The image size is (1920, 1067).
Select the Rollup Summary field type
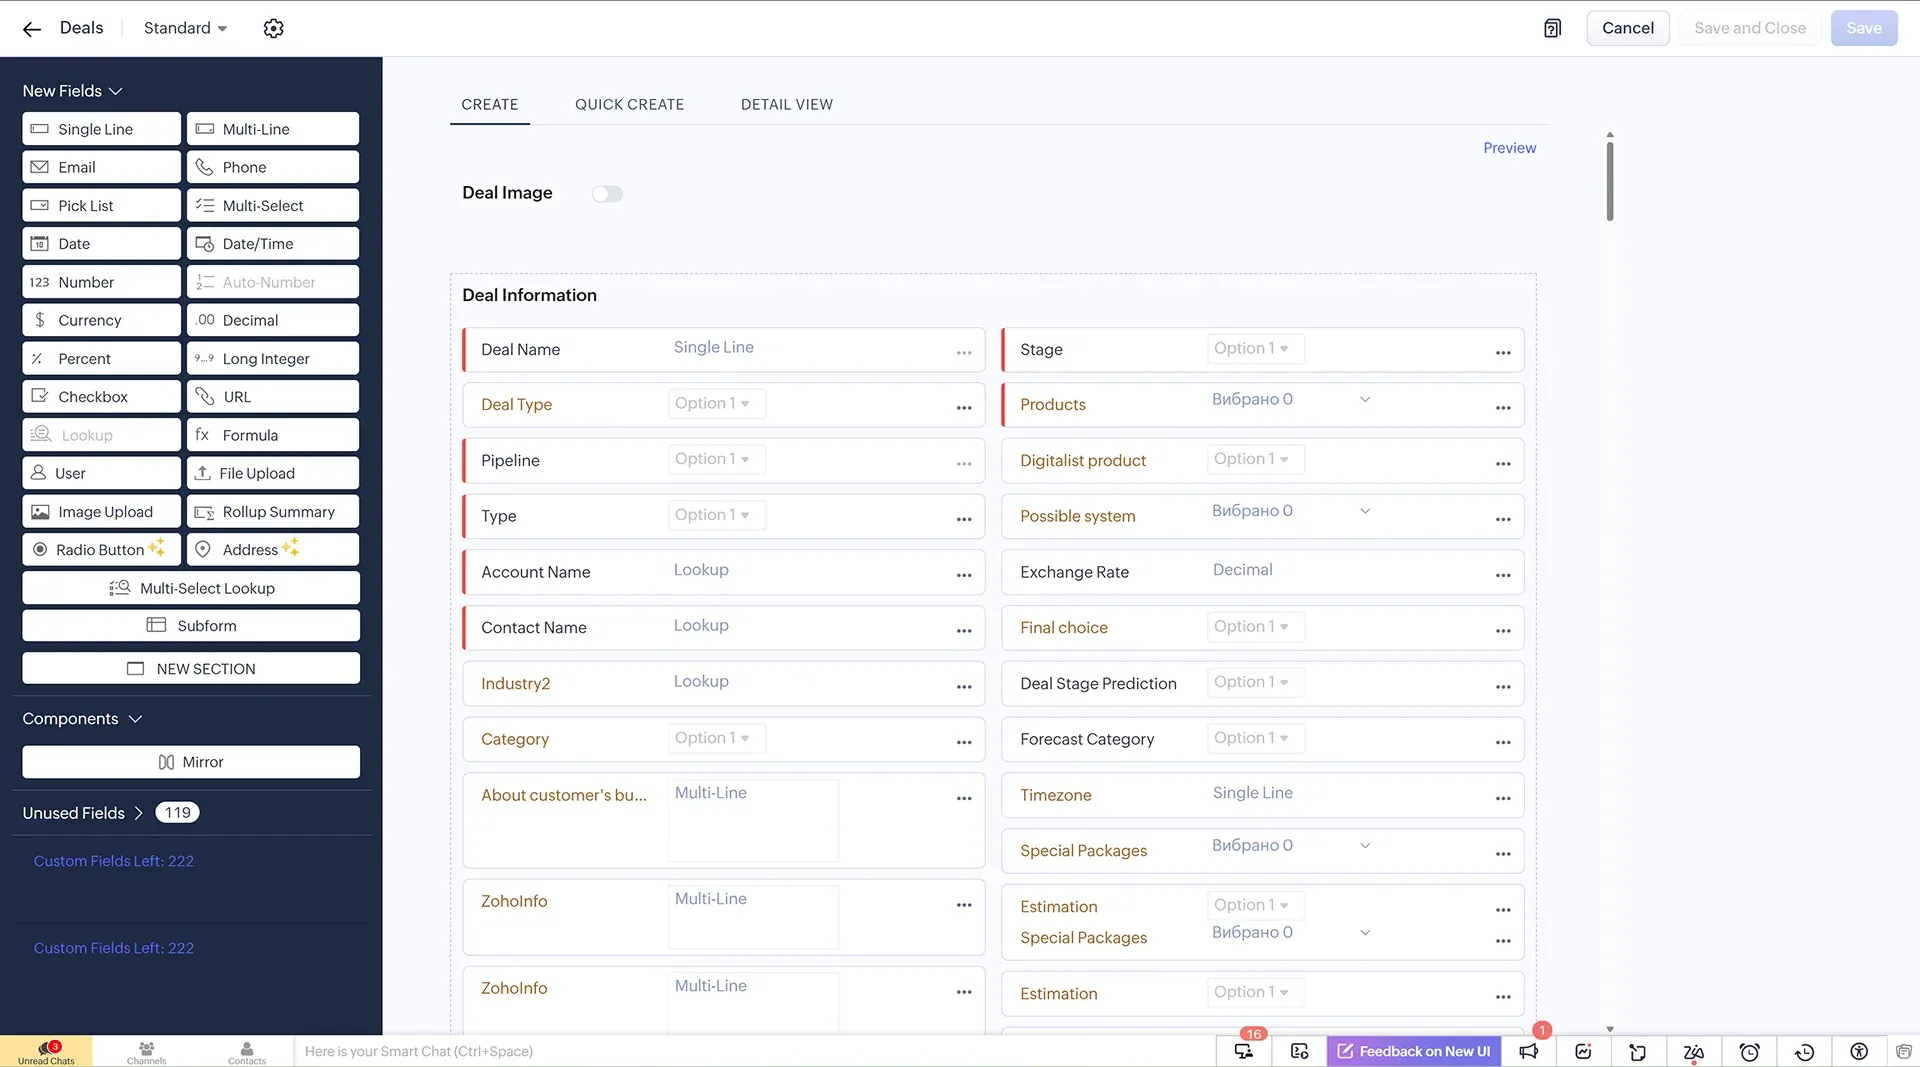(273, 512)
